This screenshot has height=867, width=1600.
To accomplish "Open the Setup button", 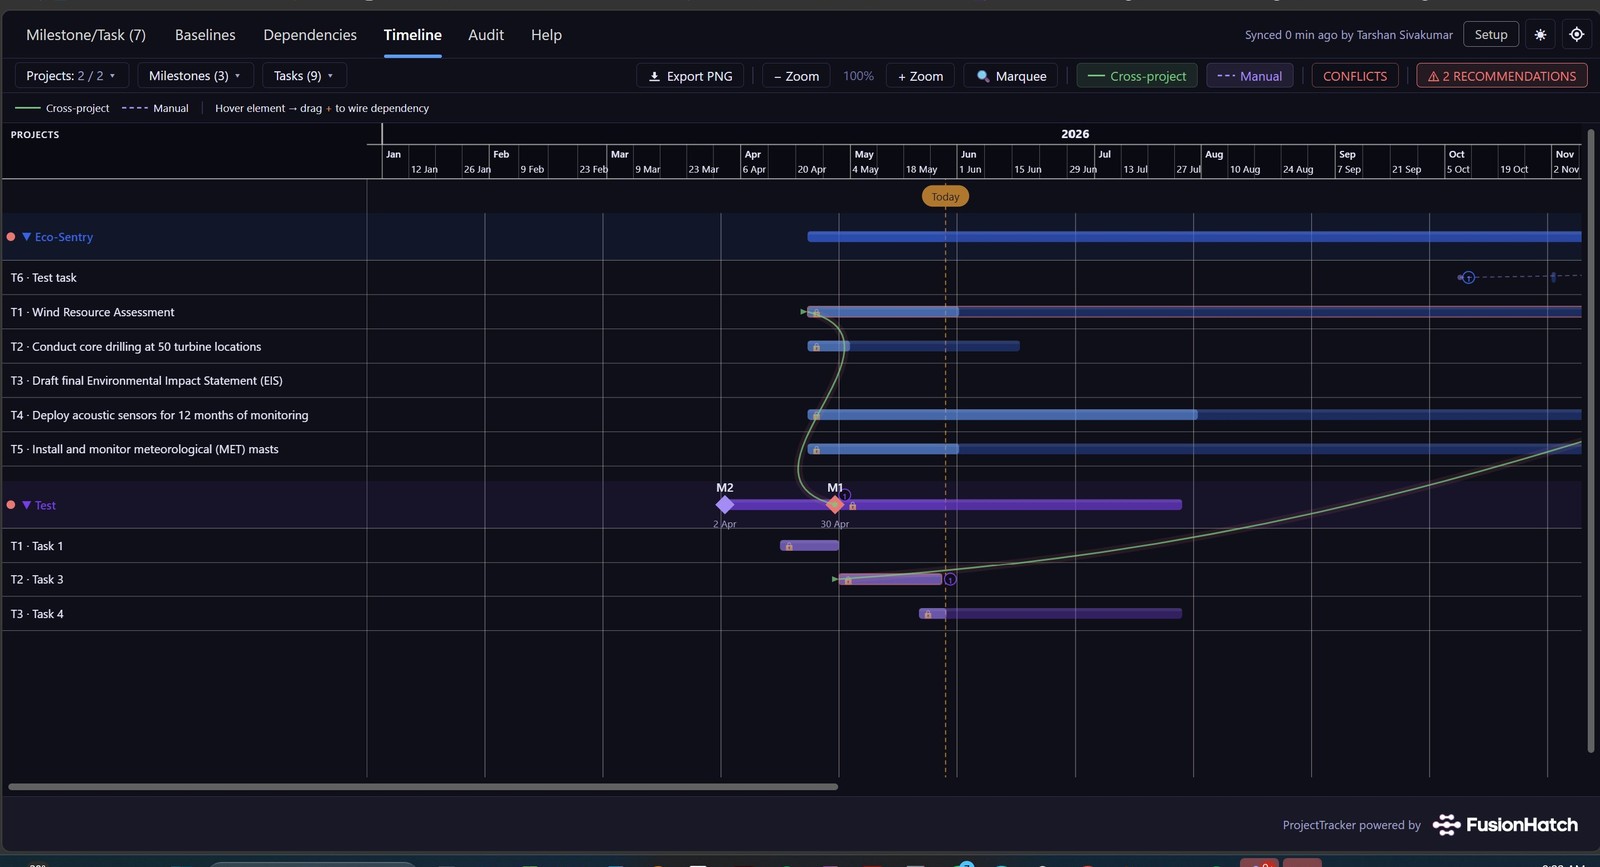I will [x=1491, y=34].
